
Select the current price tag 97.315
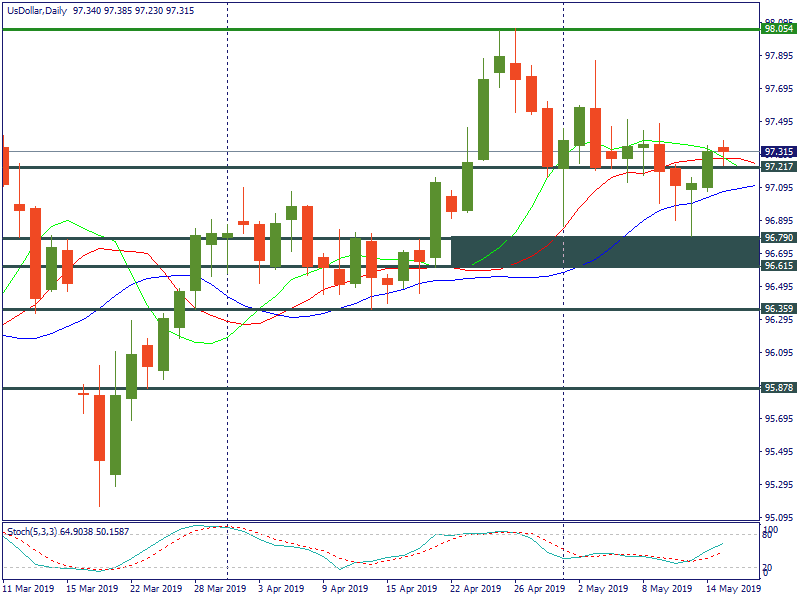[x=778, y=152]
